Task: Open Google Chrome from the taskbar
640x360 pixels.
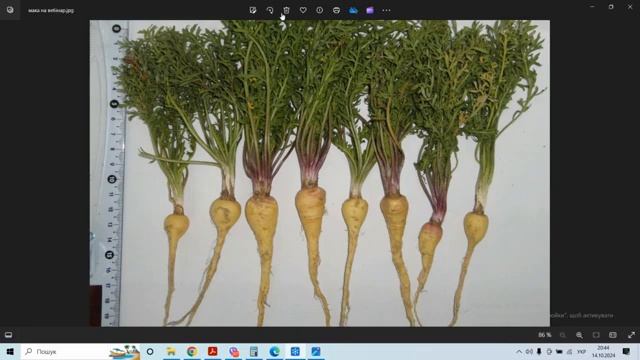Action: click(x=192, y=351)
